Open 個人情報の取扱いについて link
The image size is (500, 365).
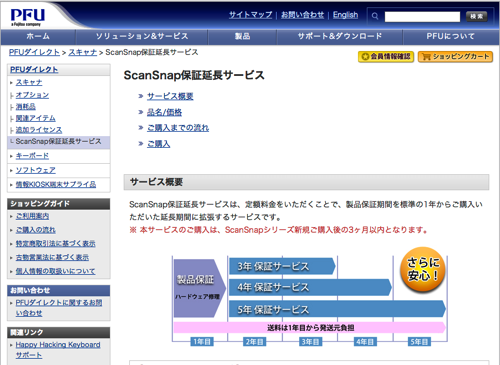pyautogui.click(x=55, y=271)
